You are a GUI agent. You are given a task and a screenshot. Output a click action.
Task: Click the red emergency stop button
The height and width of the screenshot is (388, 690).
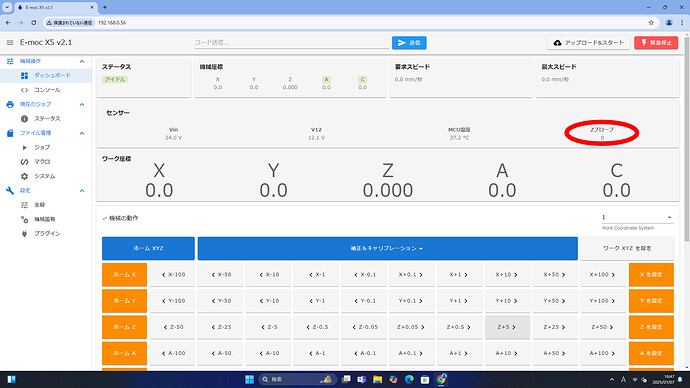click(656, 43)
